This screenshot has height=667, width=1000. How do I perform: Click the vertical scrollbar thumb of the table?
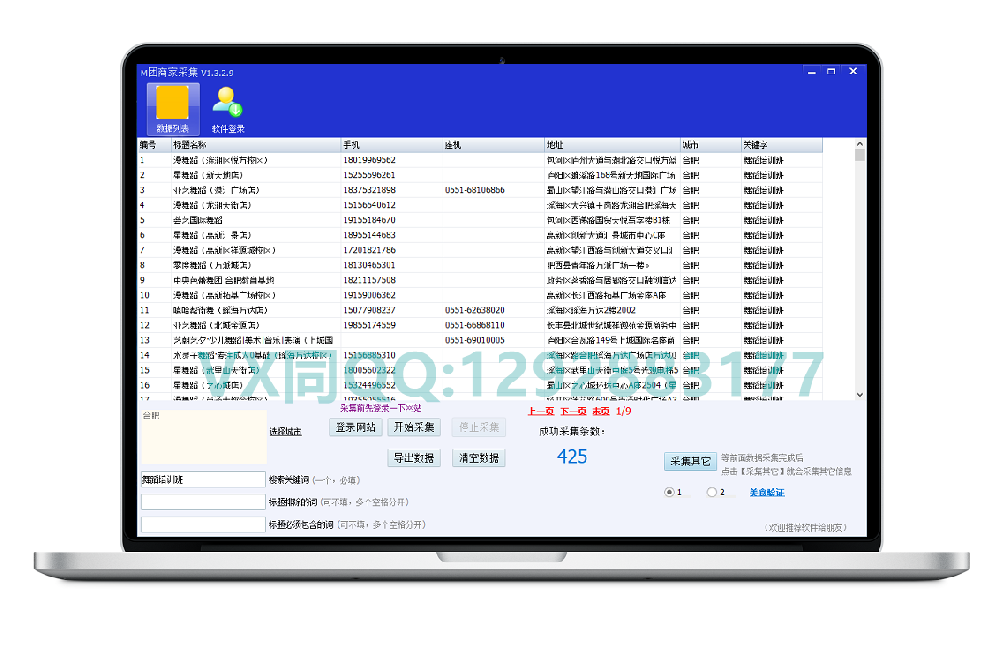point(860,155)
